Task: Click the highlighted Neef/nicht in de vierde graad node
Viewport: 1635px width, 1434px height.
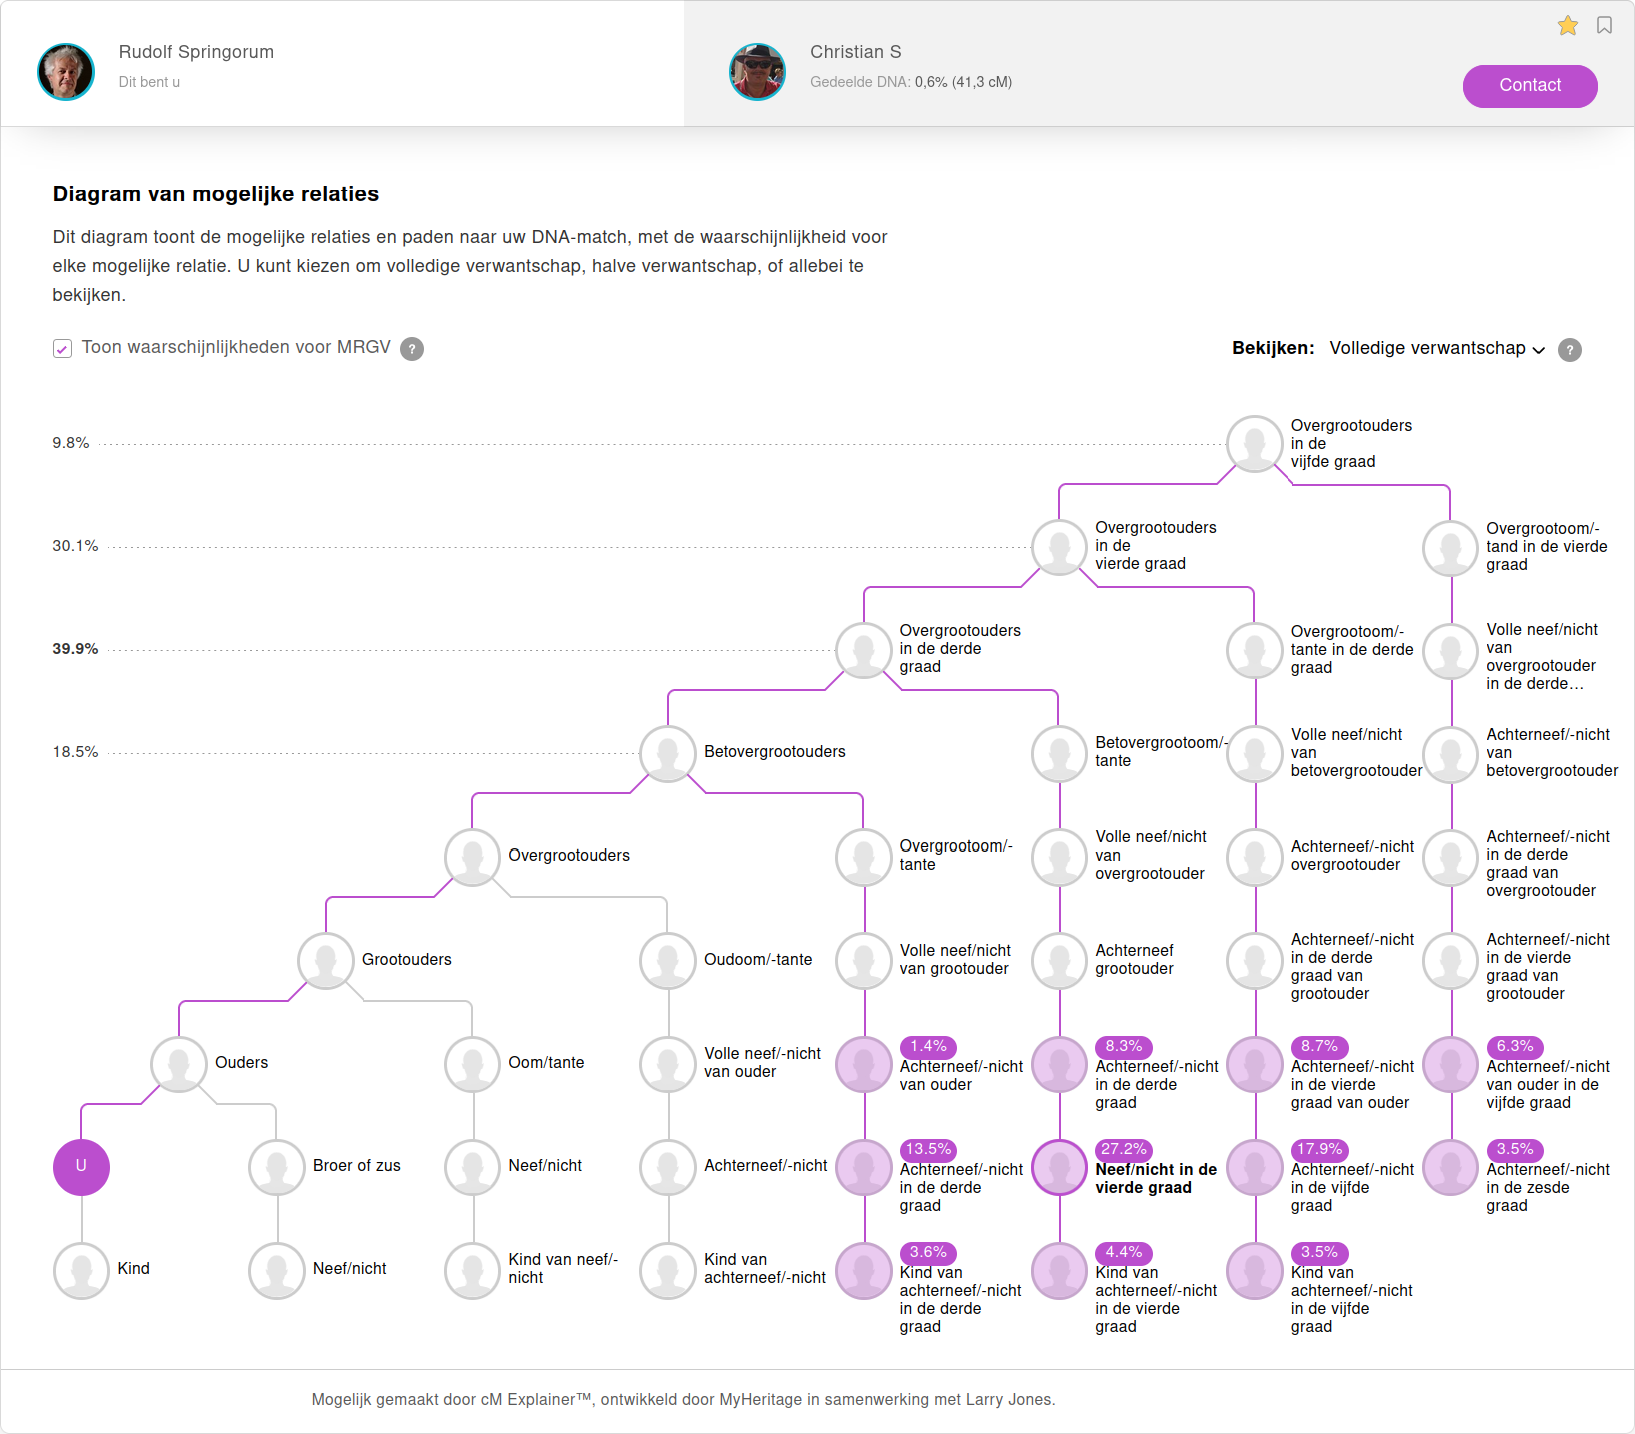Action: coord(1059,1167)
